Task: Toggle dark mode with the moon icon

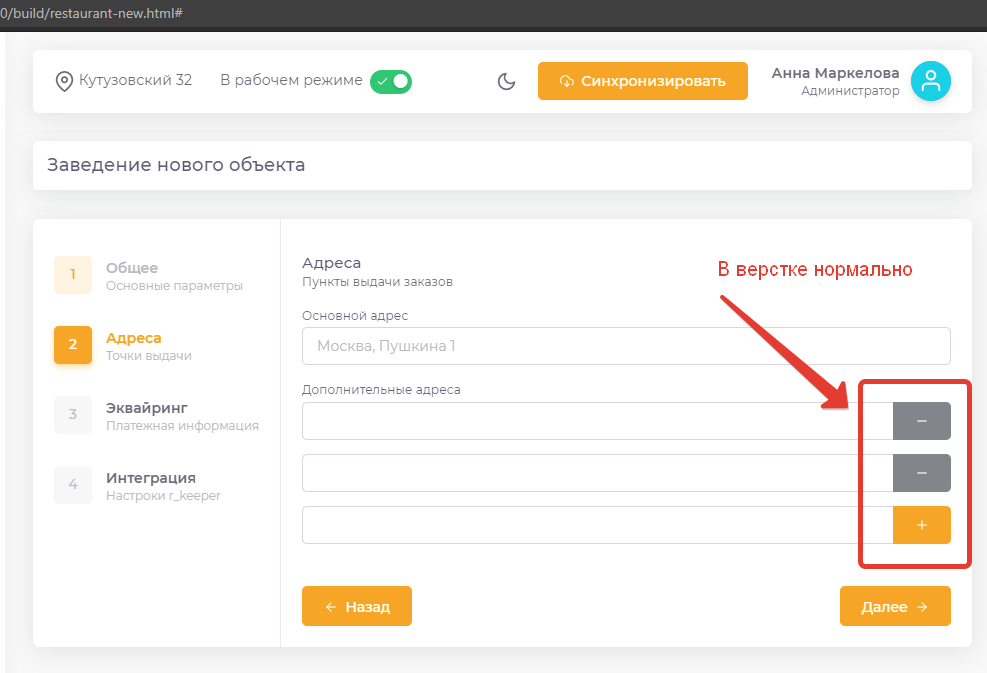Action: pos(507,81)
